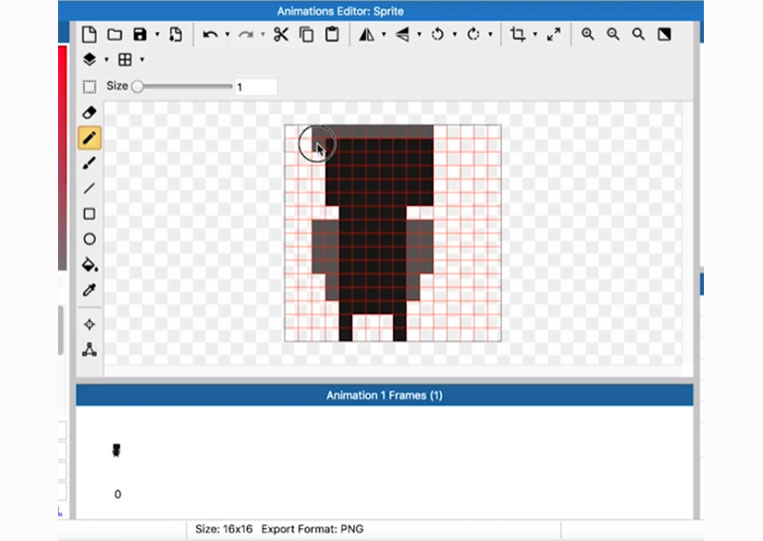Select the origin point crosshair tool

89,325
